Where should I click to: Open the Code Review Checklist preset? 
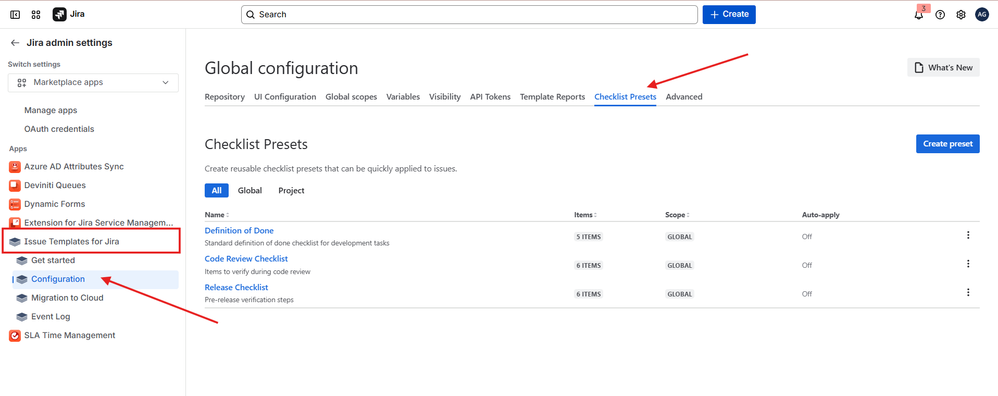point(246,259)
